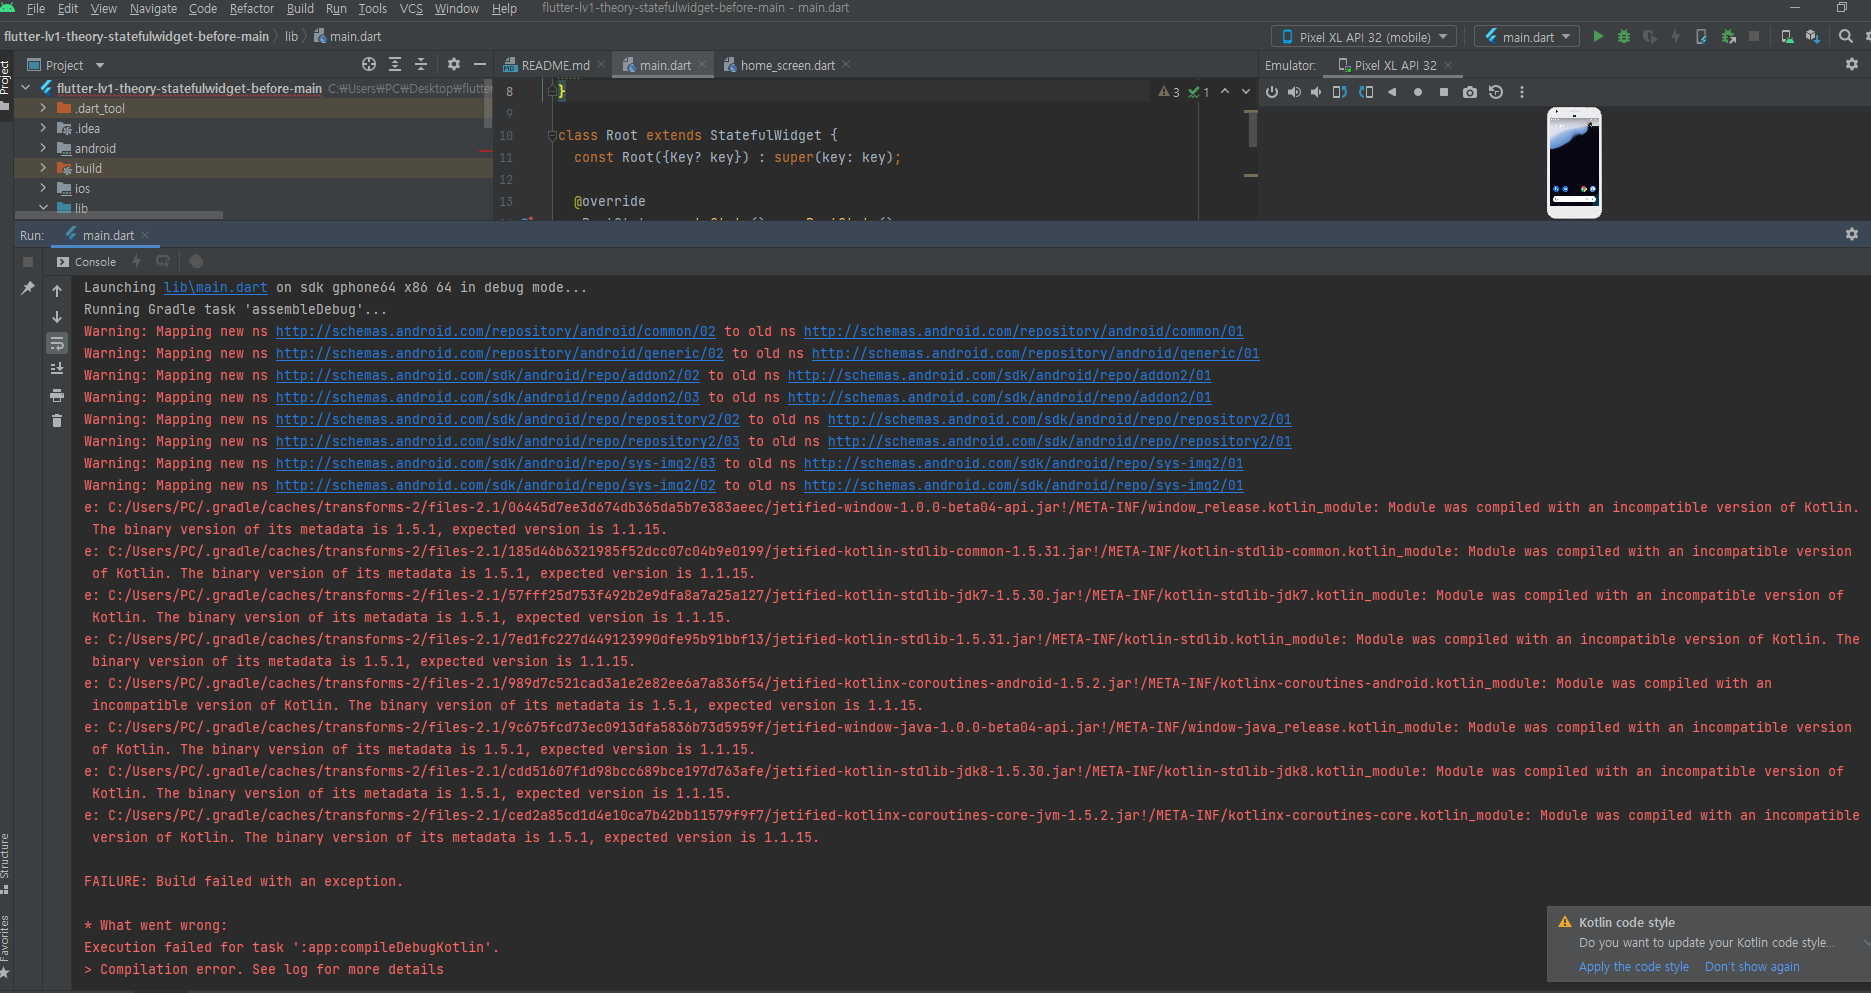Viewport: 1871px width, 993px height.
Task: Open main.dart run configuration dropdown
Action: (1527, 37)
